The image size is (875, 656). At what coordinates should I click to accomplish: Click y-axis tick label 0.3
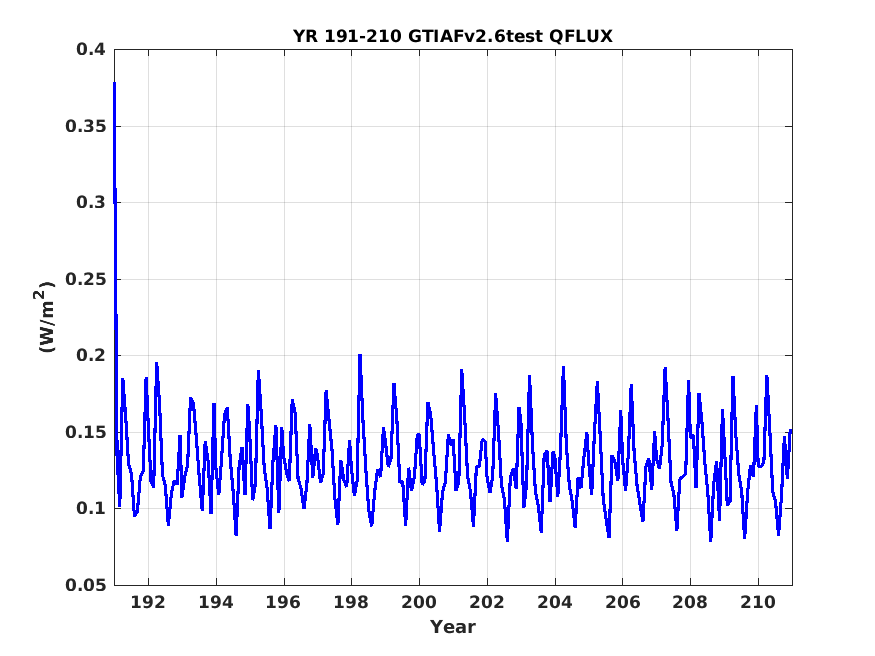pyautogui.click(x=90, y=202)
